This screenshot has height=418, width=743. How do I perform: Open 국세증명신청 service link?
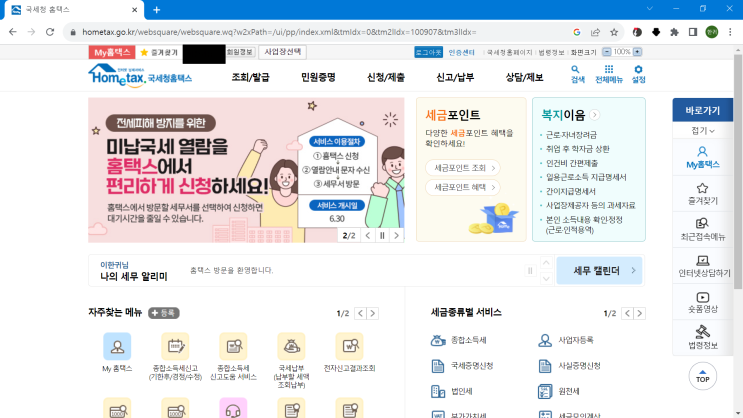click(462, 365)
